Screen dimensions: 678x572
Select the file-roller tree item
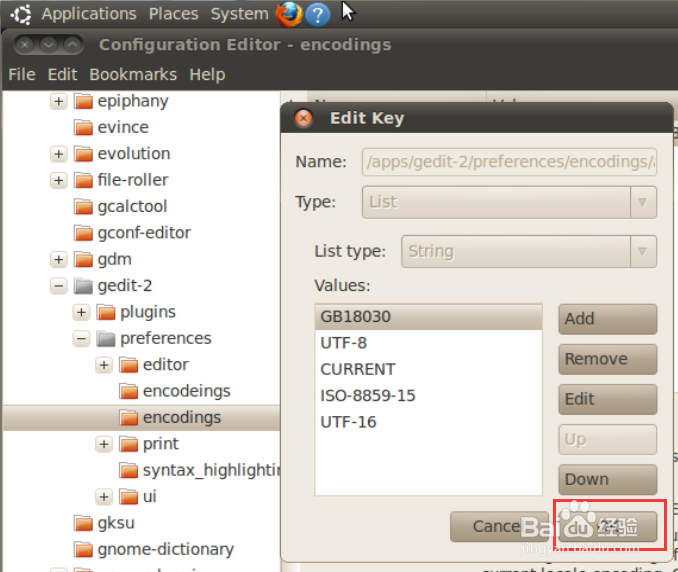click(133, 180)
